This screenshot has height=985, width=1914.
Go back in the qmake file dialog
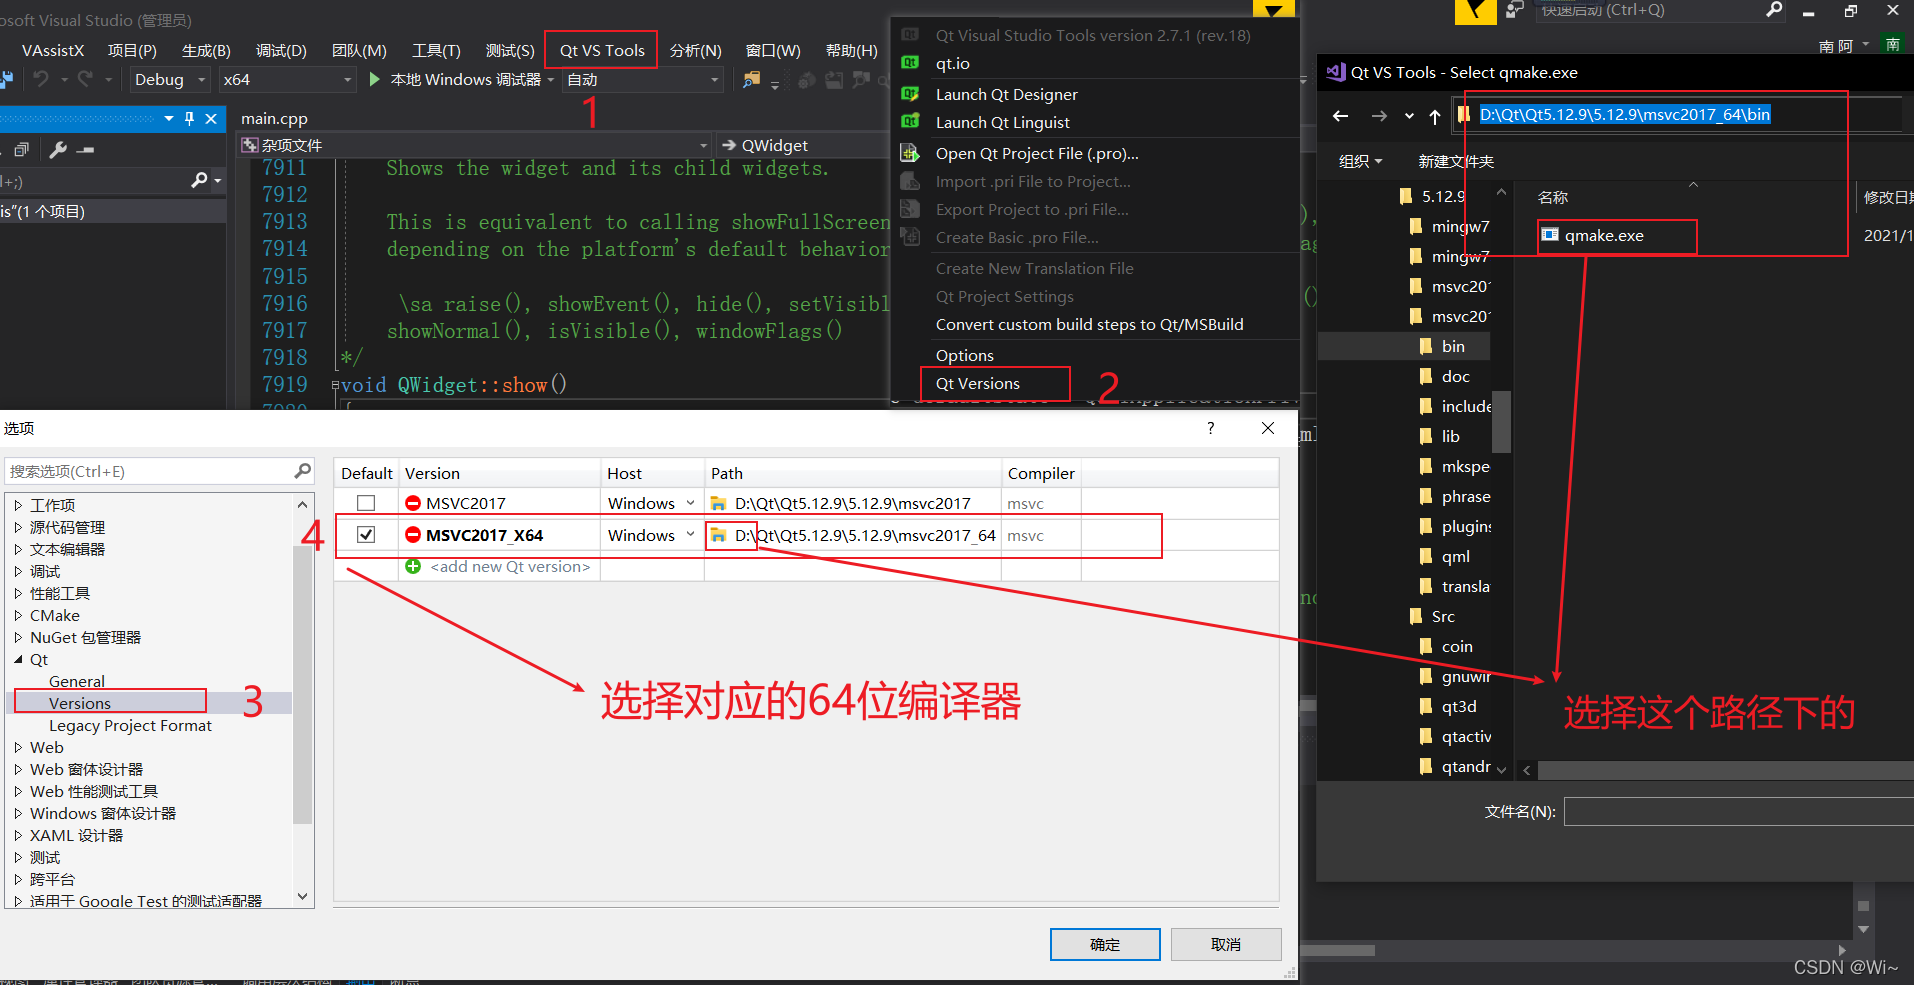[1341, 116]
